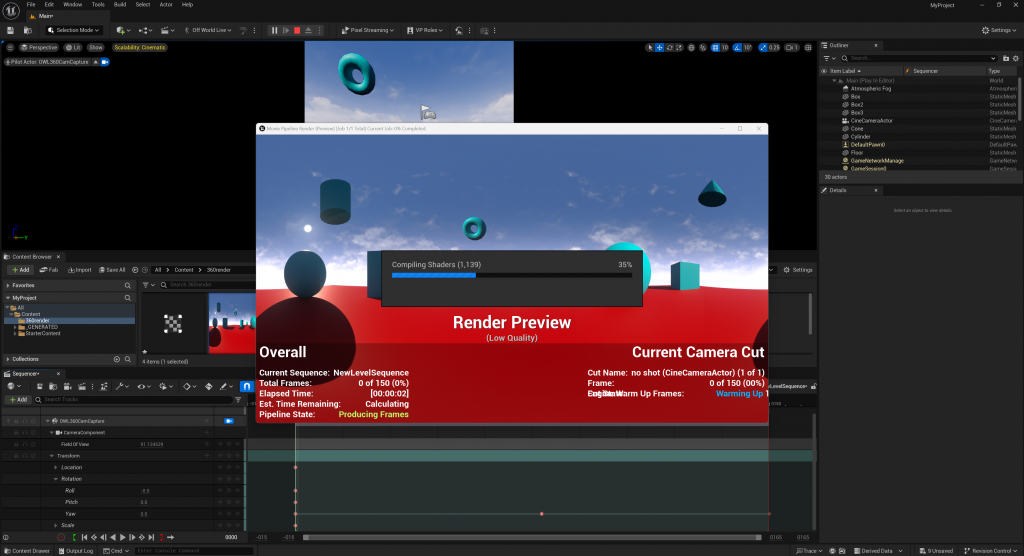Viewport: 1024px width, 556px height.
Task: Open Sequencer view options eye menu
Action: (x=143, y=387)
